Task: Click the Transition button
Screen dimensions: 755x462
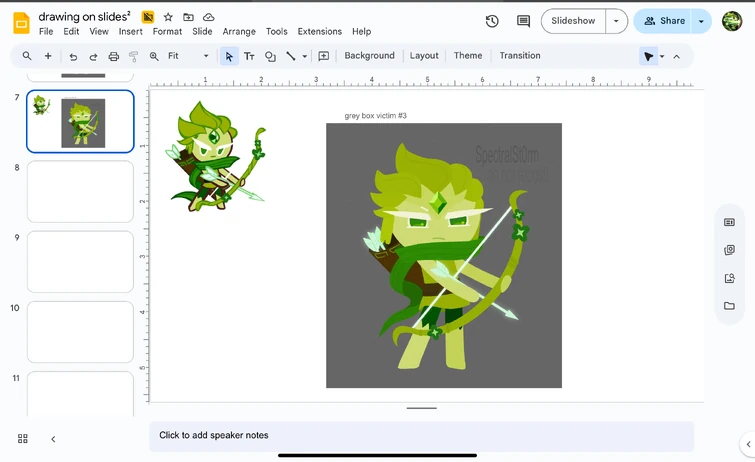Action: tap(519, 56)
